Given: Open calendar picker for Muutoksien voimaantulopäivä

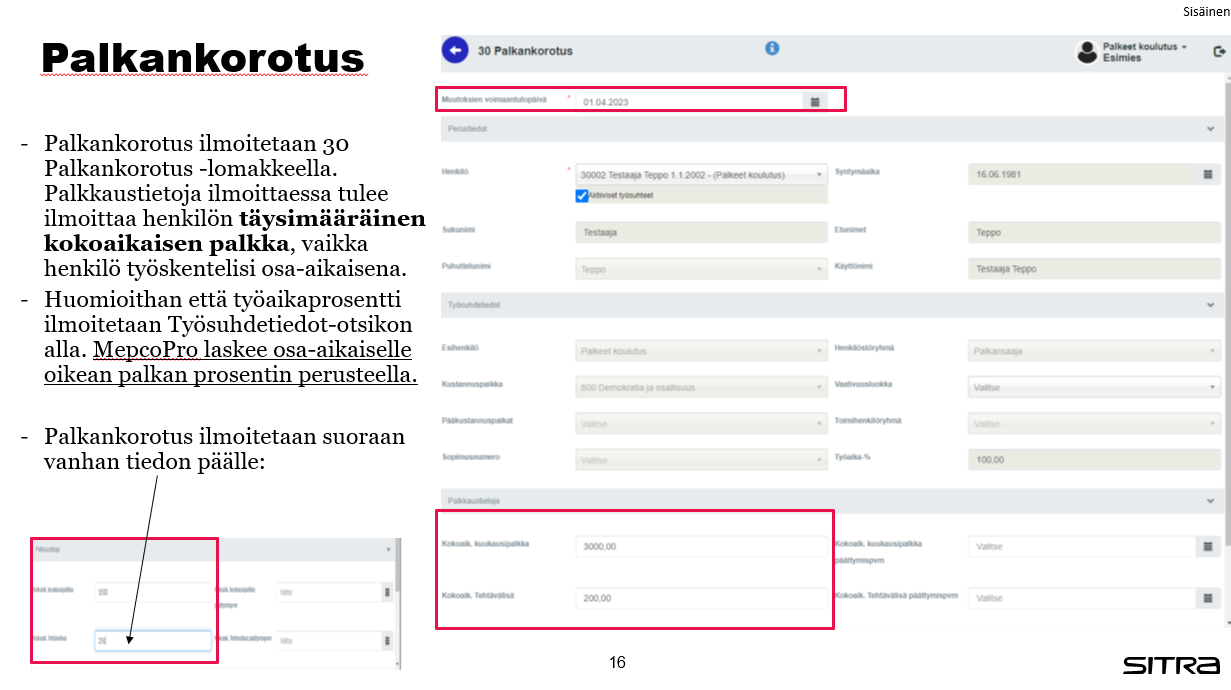Looking at the screenshot, I should coord(815,99).
